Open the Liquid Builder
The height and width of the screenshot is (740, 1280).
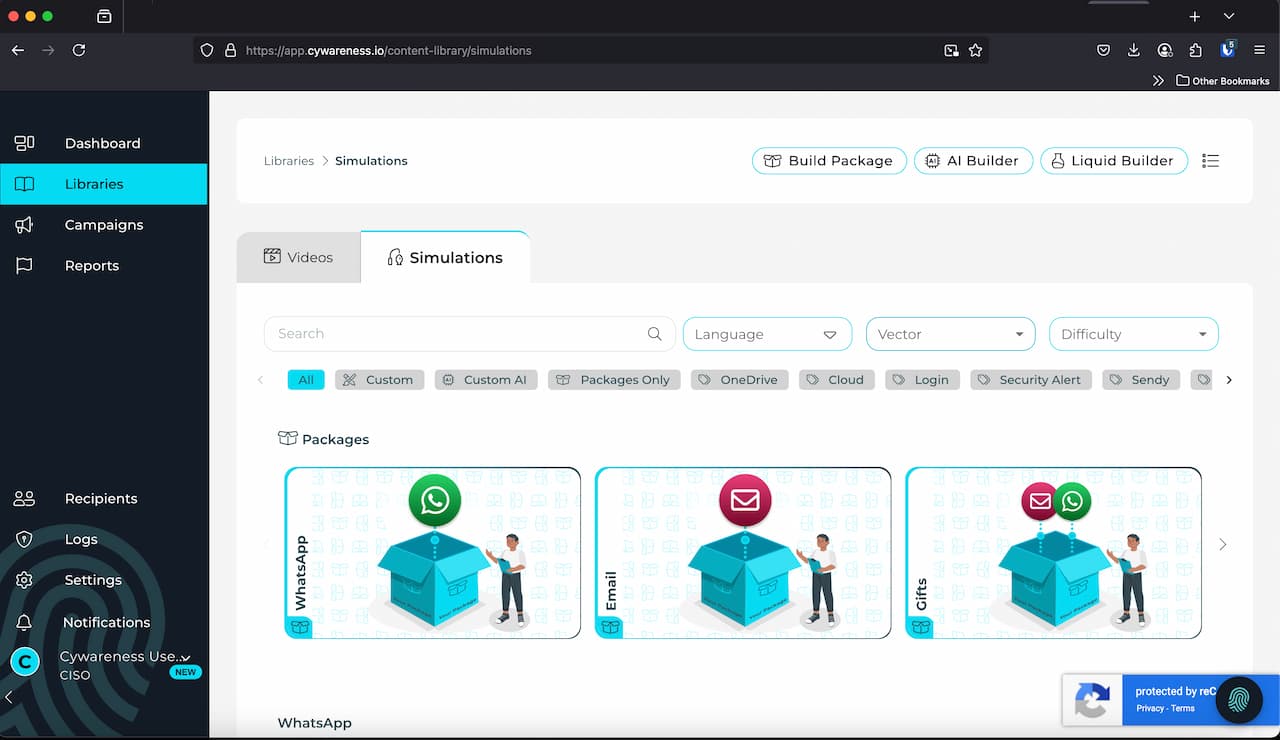(x=1114, y=161)
